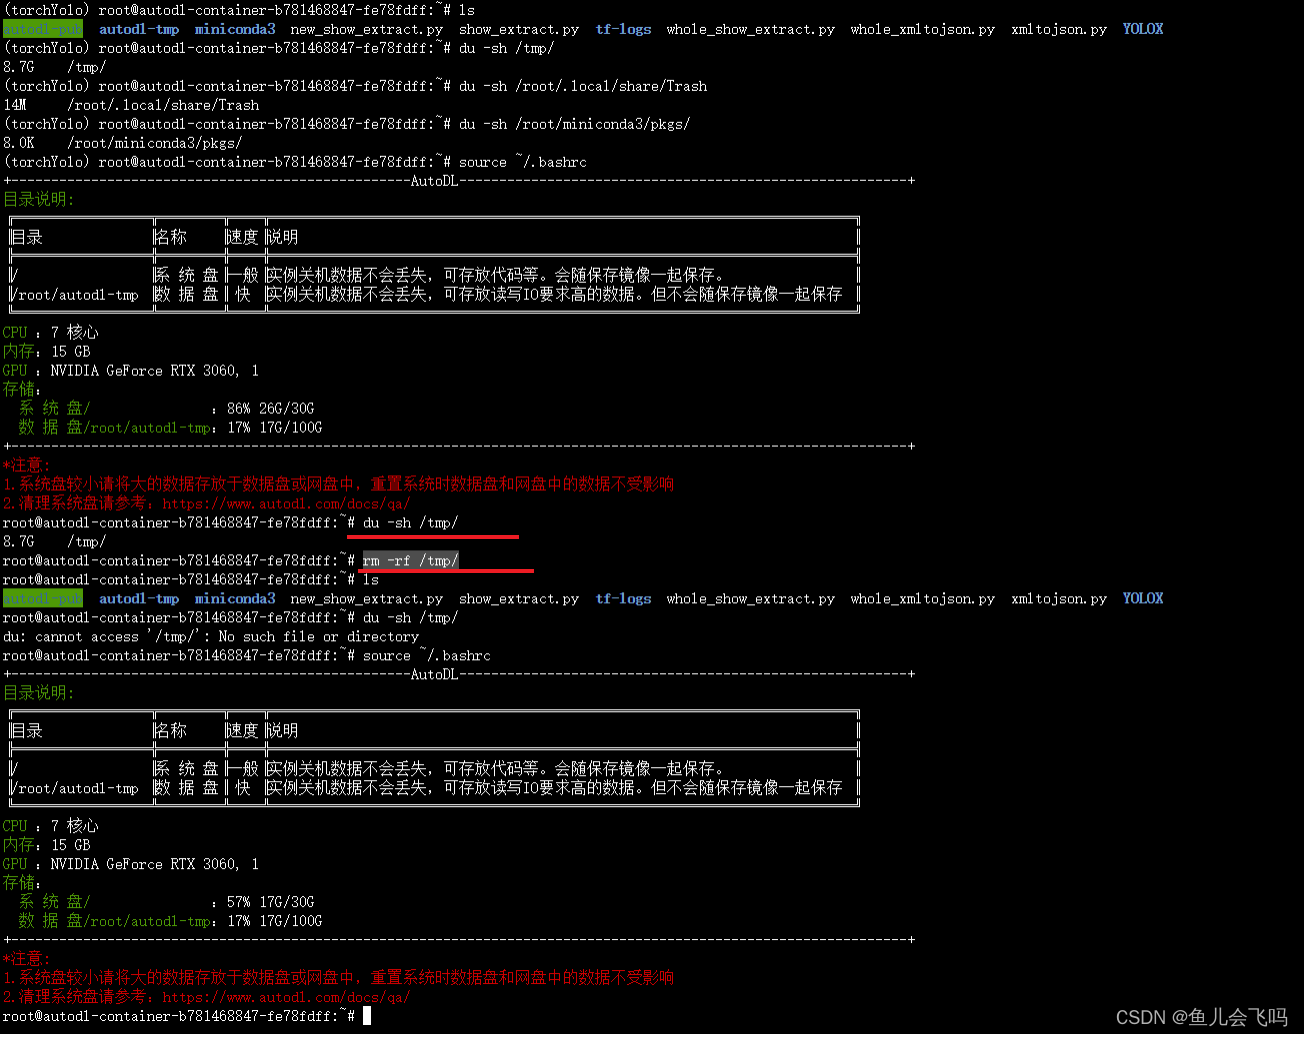Click the GPU NVIDIA RTX 3060 entry
The width and height of the screenshot is (1304, 1037).
pos(130,370)
